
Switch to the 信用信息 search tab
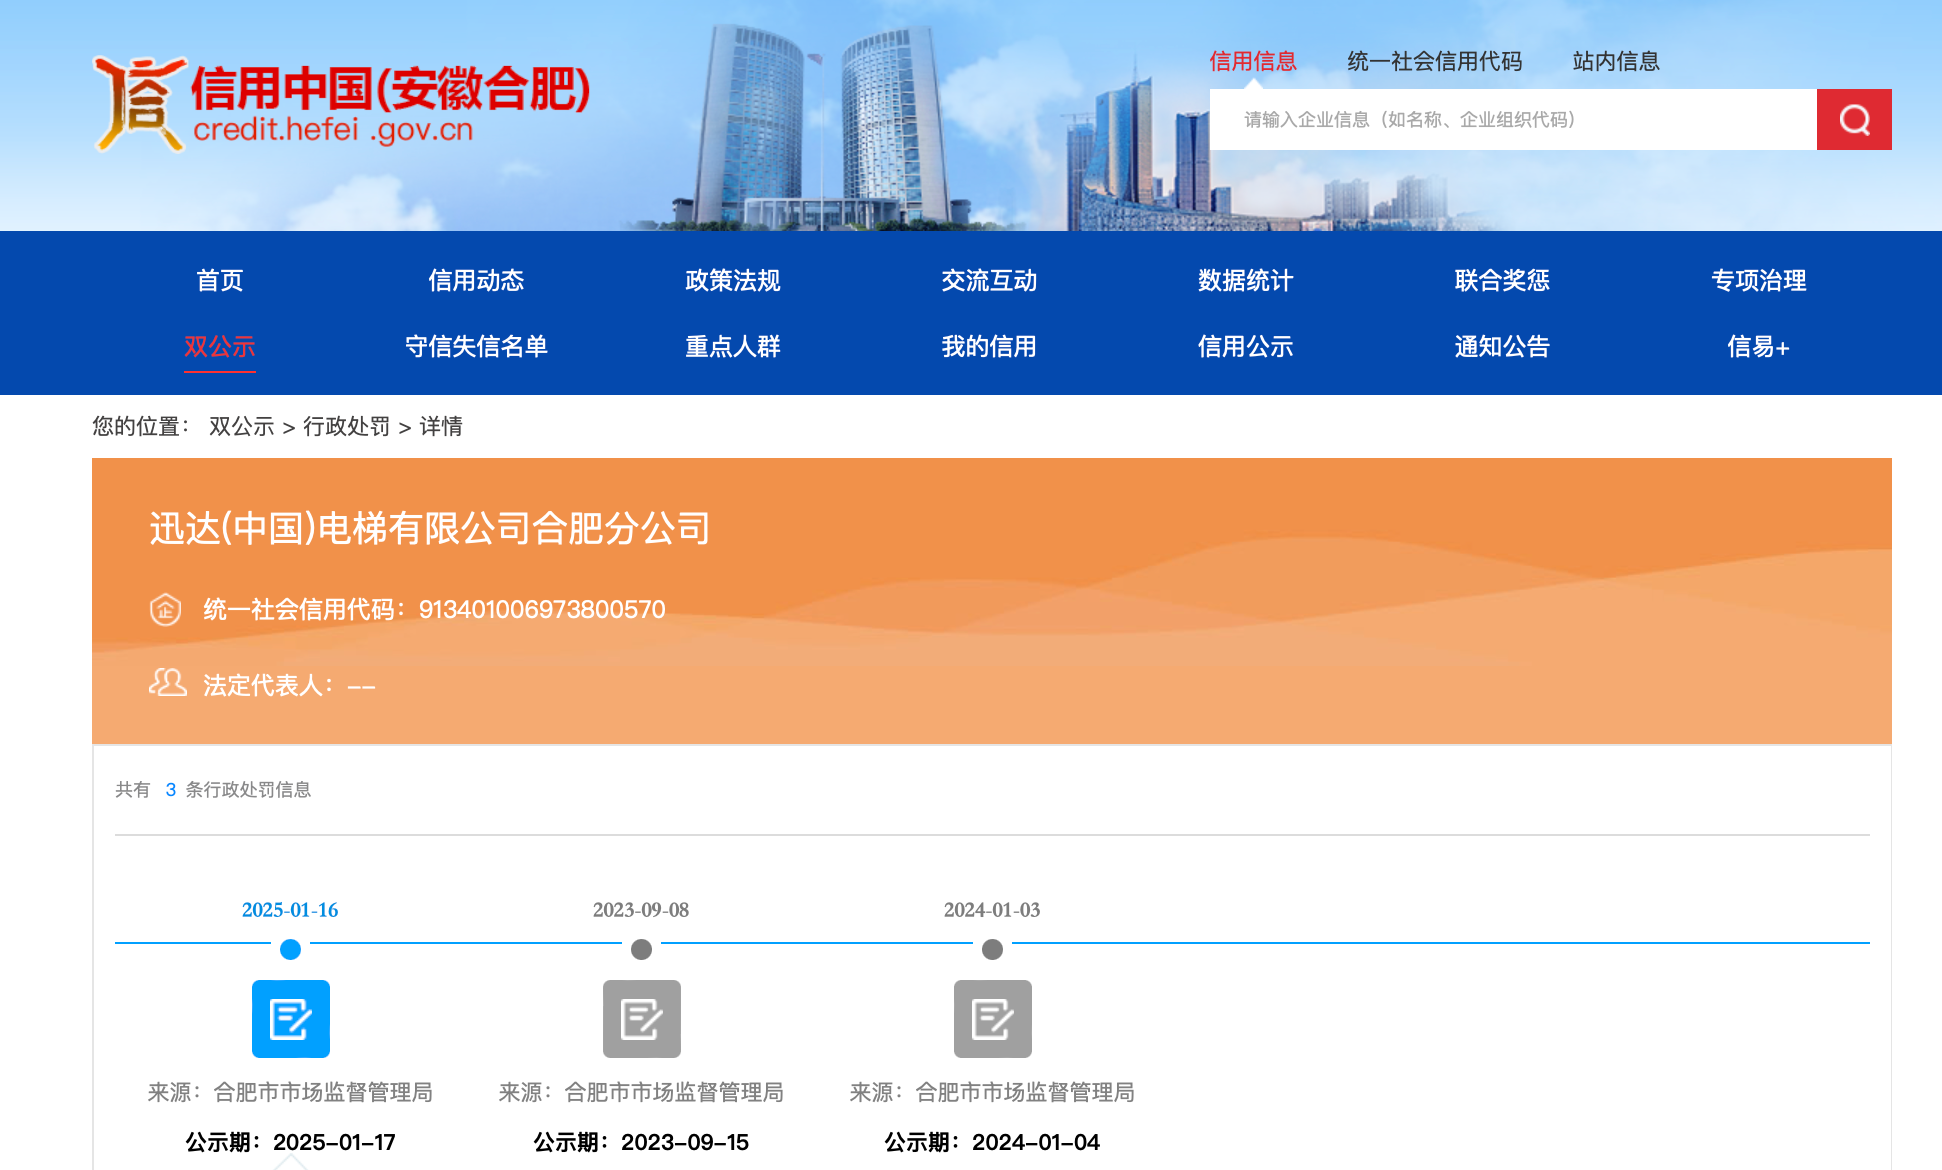click(1252, 61)
